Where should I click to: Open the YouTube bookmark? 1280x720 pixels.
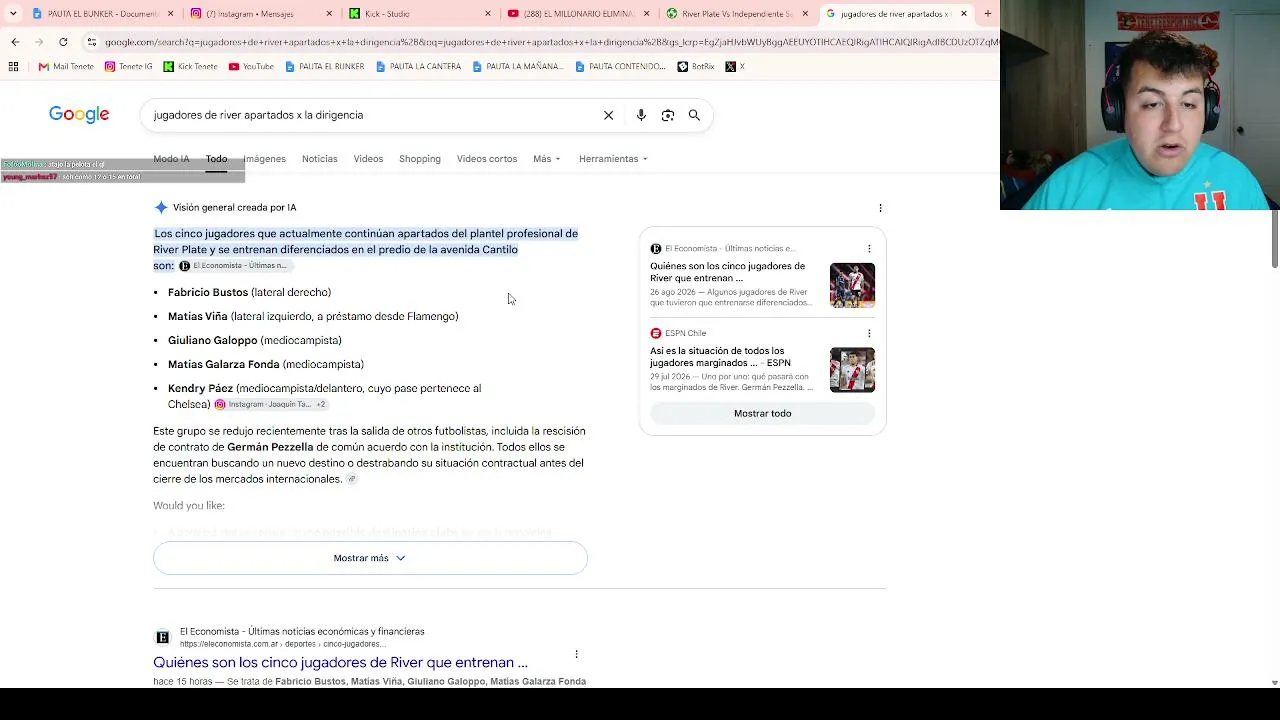[251, 67]
